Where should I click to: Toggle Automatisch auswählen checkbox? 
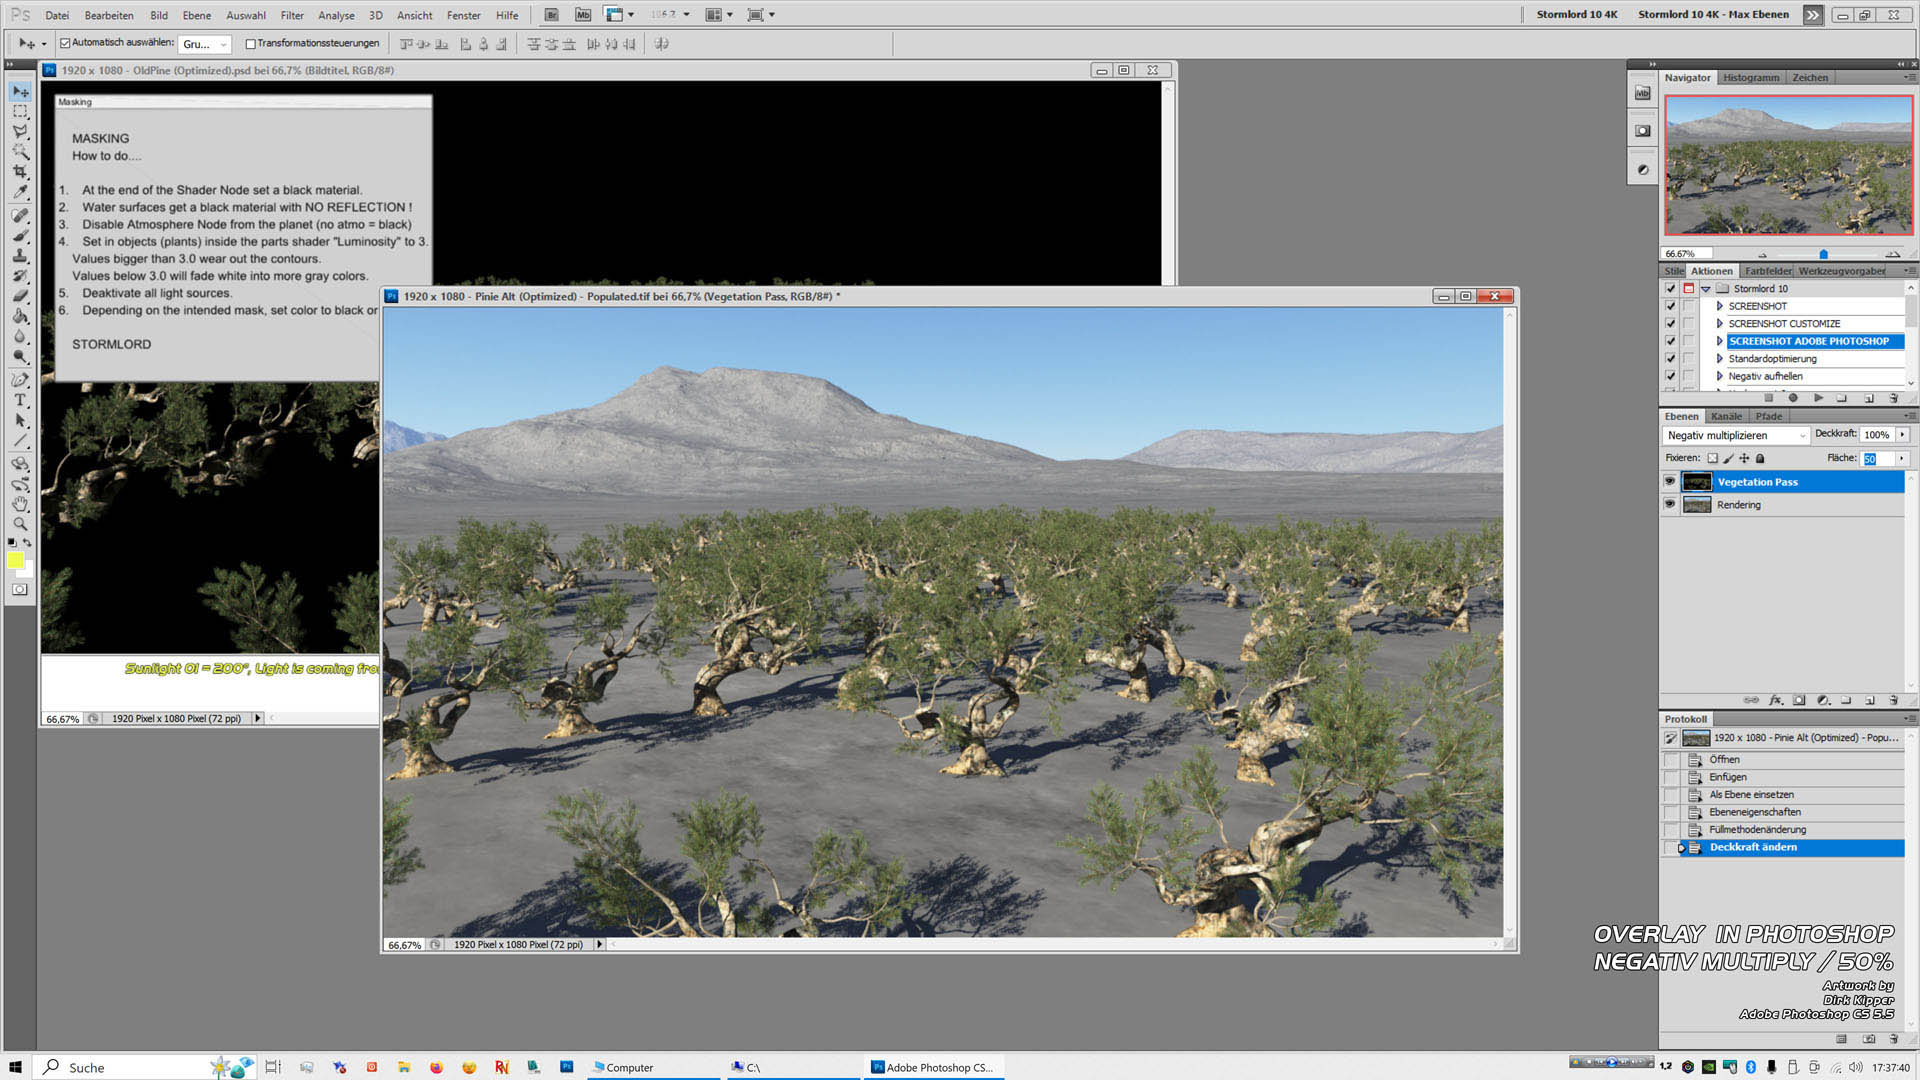point(65,43)
